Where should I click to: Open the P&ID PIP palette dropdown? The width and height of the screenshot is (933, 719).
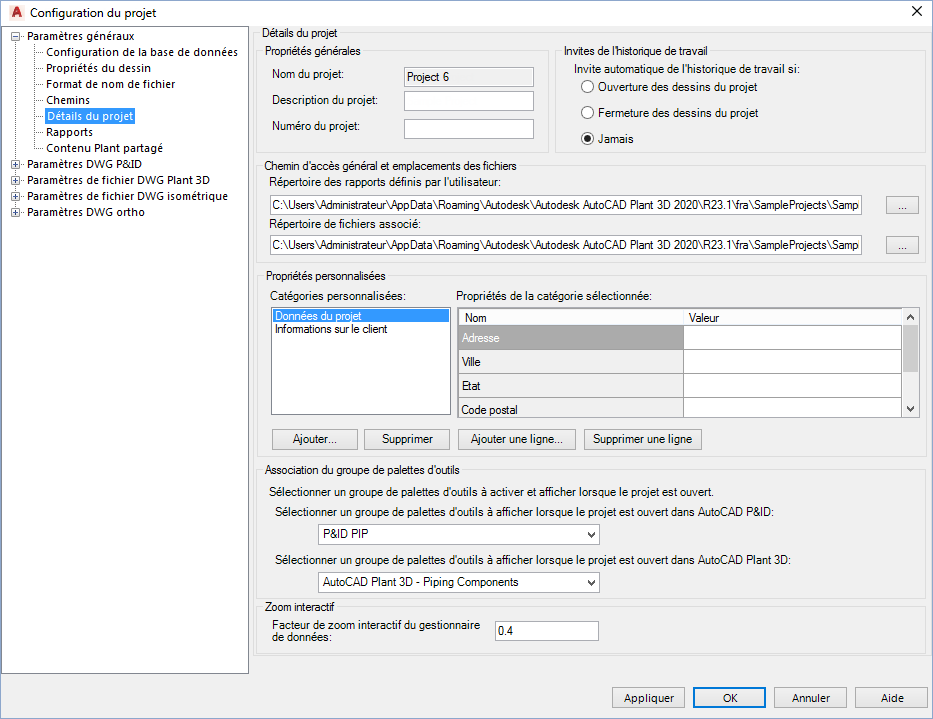tap(459, 534)
